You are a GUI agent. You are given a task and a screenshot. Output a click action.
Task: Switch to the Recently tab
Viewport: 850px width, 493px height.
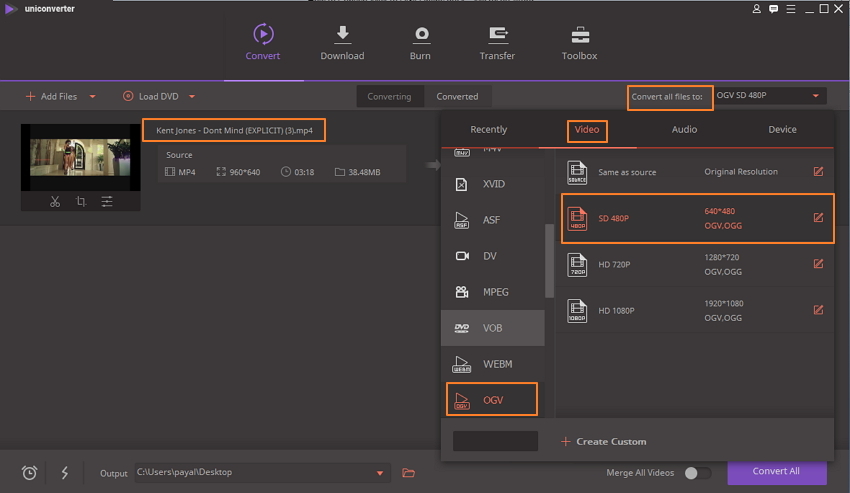coord(488,129)
